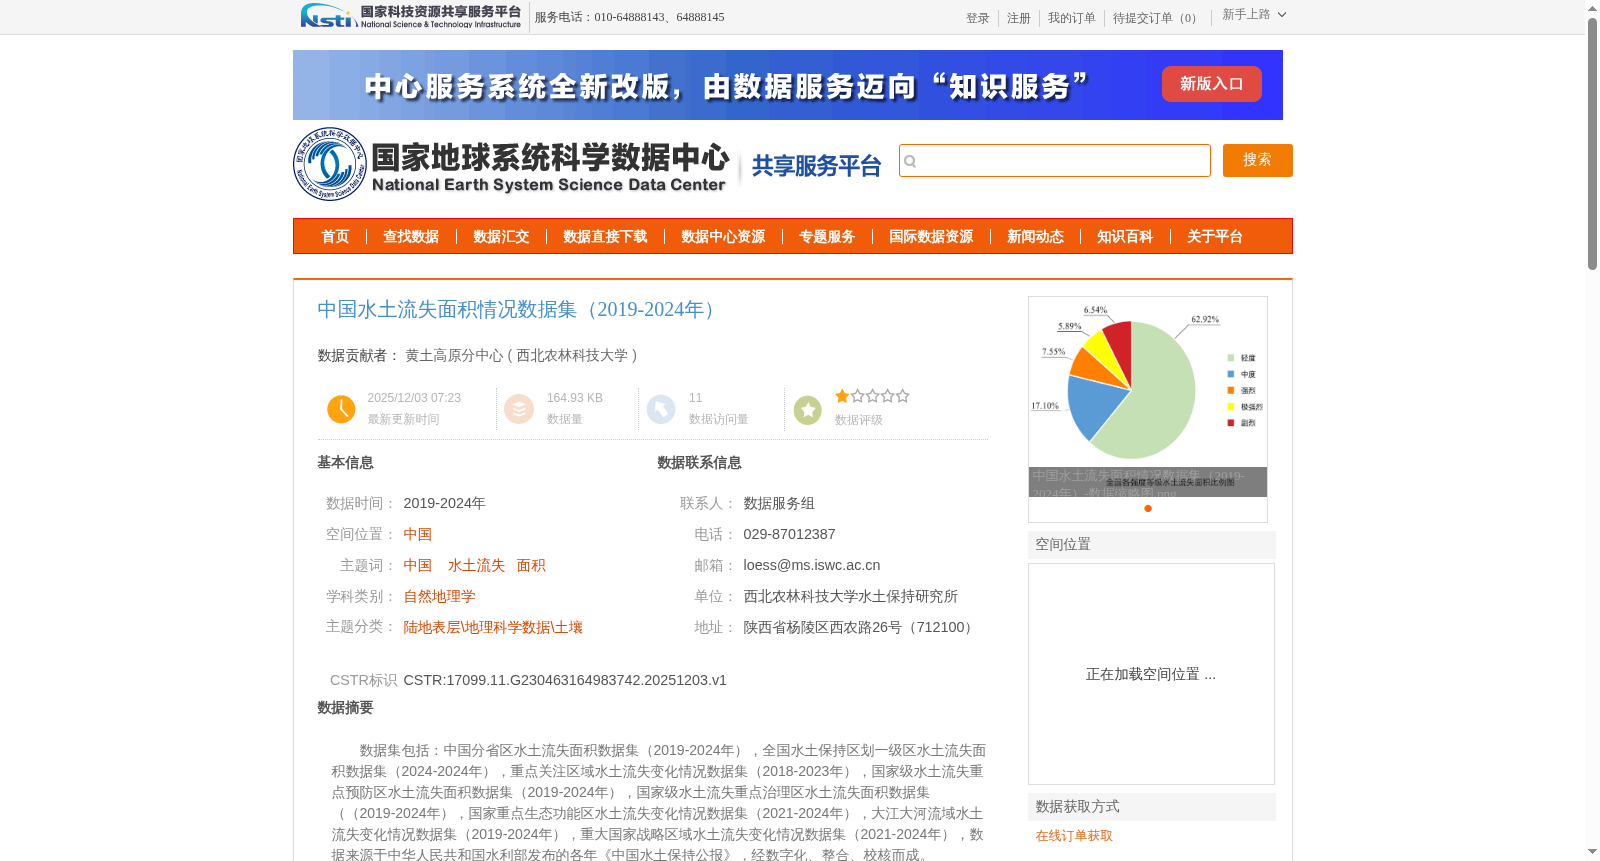Click the email loess@ms.iswc.ac.cn
1600x861 pixels.
click(812, 566)
